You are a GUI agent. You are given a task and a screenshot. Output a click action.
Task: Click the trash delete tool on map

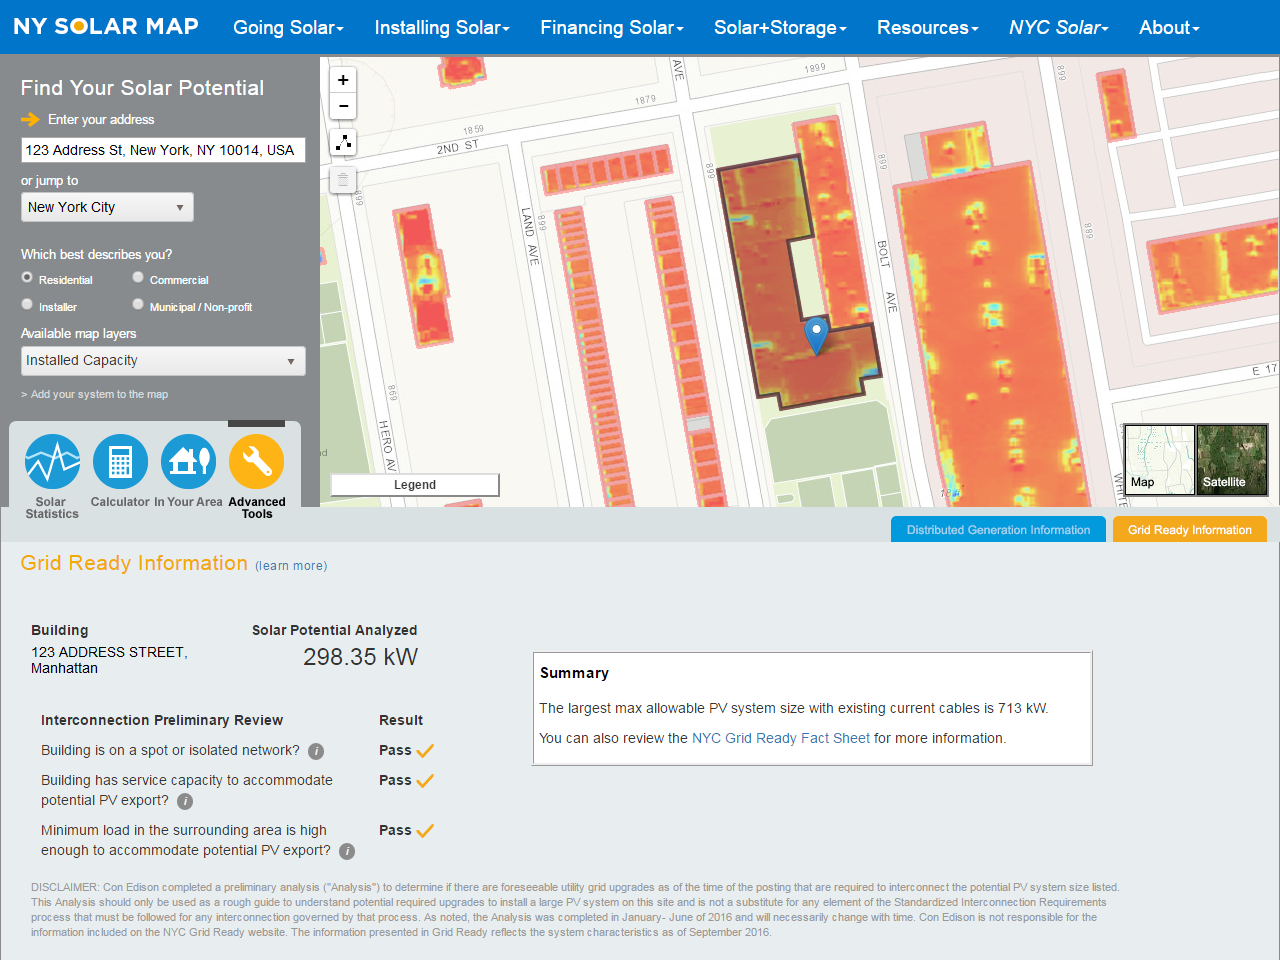(x=343, y=180)
